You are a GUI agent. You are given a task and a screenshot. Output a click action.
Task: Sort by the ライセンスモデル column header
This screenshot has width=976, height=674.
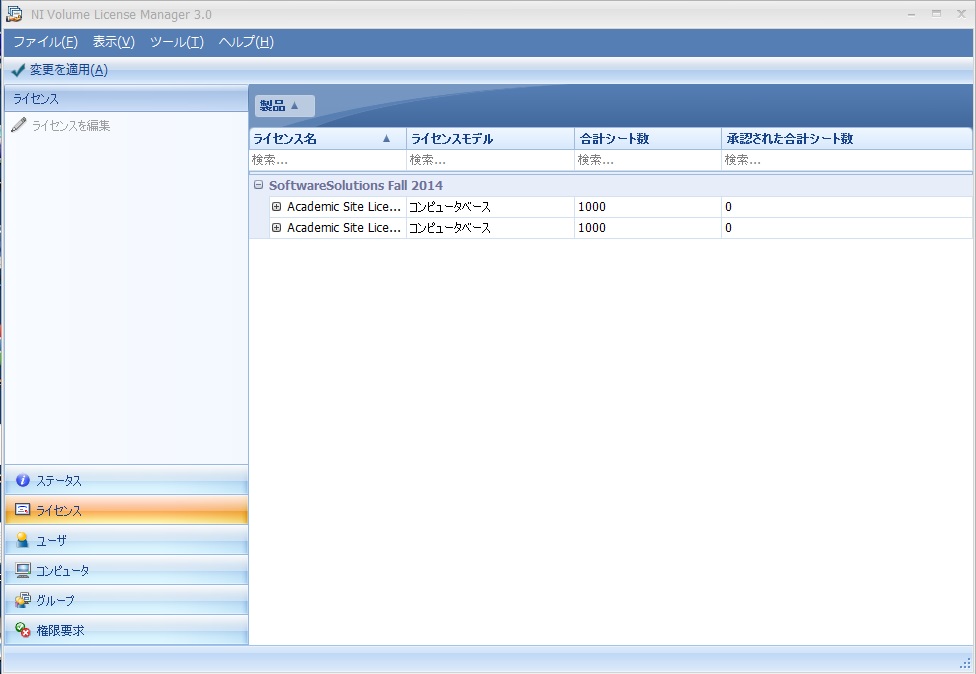click(490, 139)
